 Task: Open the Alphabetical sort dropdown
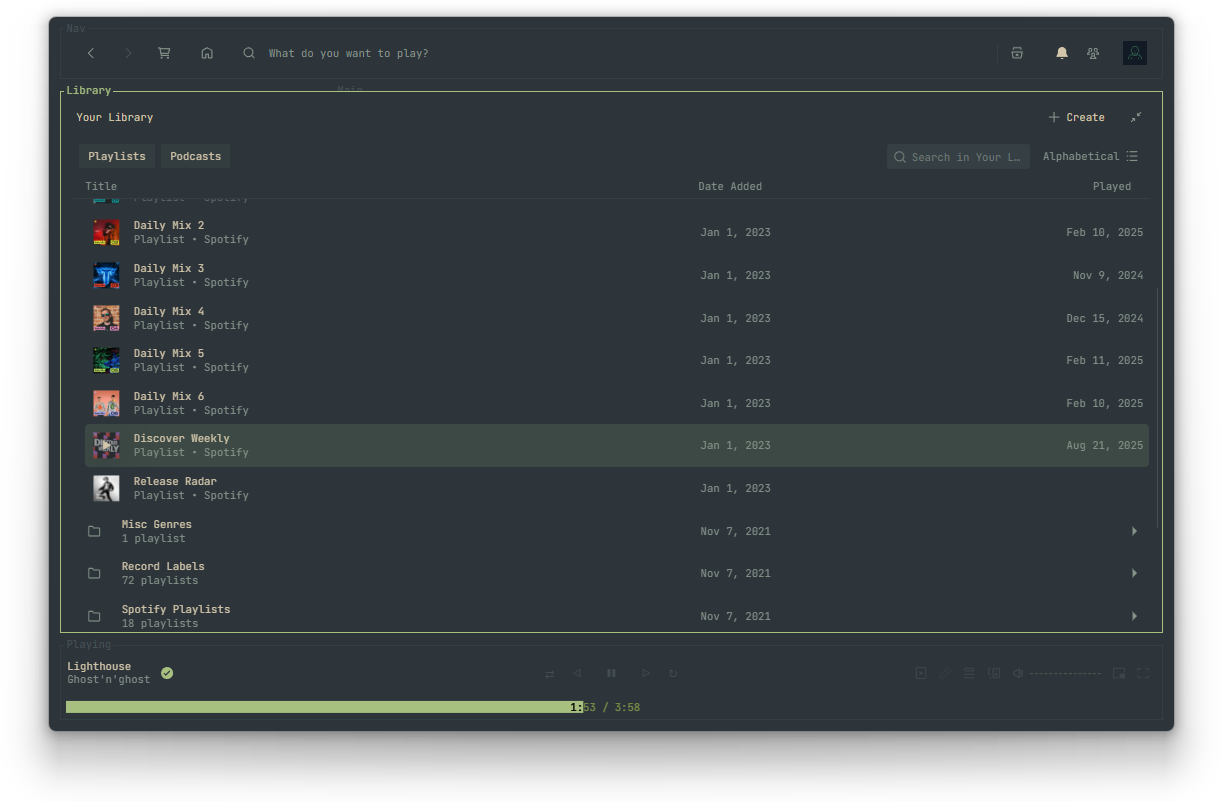pyautogui.click(x=1090, y=156)
